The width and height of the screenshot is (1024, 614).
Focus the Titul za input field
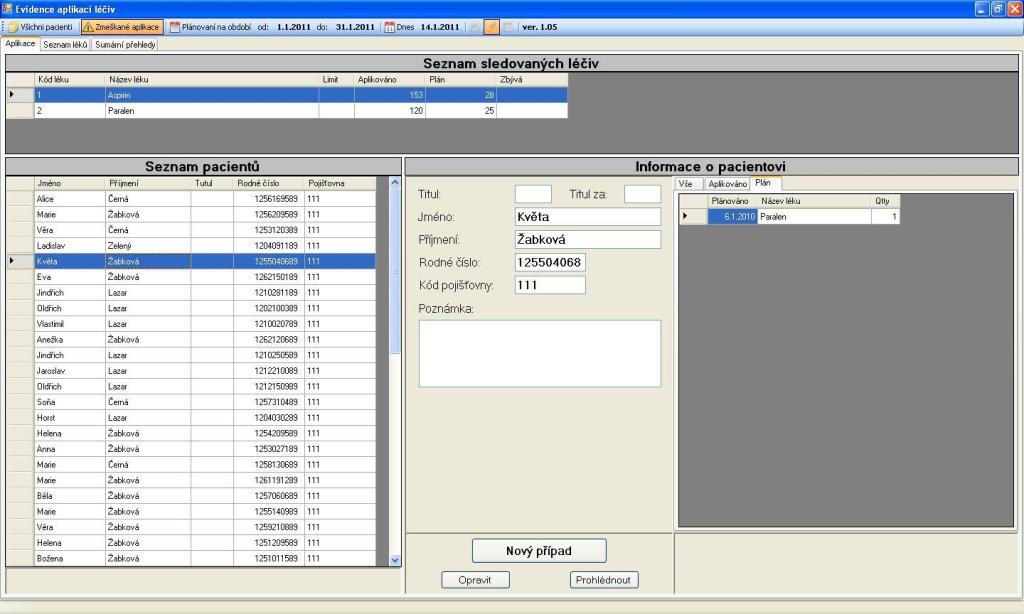642,194
